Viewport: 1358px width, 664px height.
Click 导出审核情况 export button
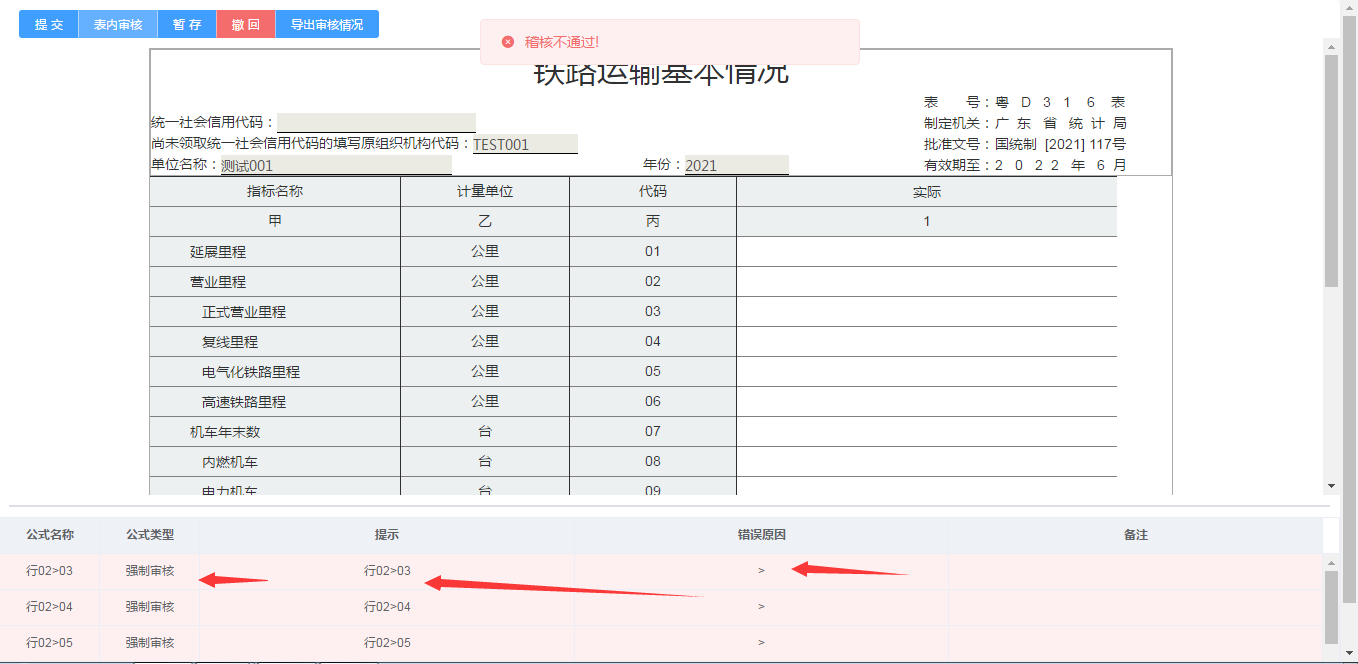(x=327, y=25)
